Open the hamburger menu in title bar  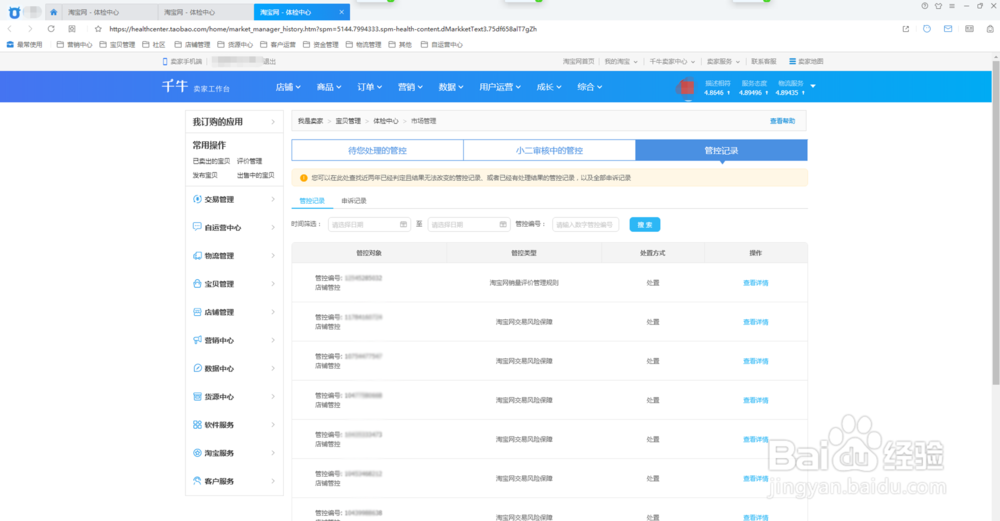[952, 6]
